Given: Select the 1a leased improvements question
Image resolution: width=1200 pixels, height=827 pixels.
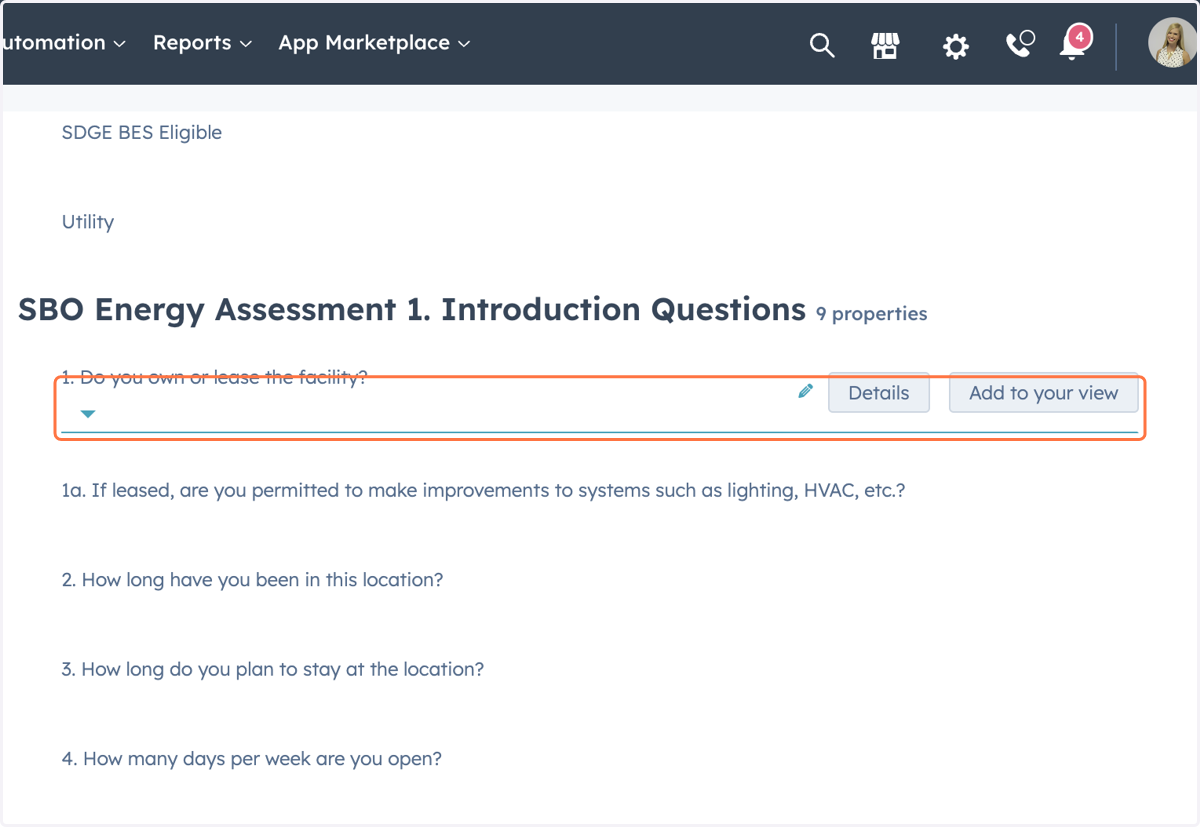Looking at the screenshot, I should point(483,491).
